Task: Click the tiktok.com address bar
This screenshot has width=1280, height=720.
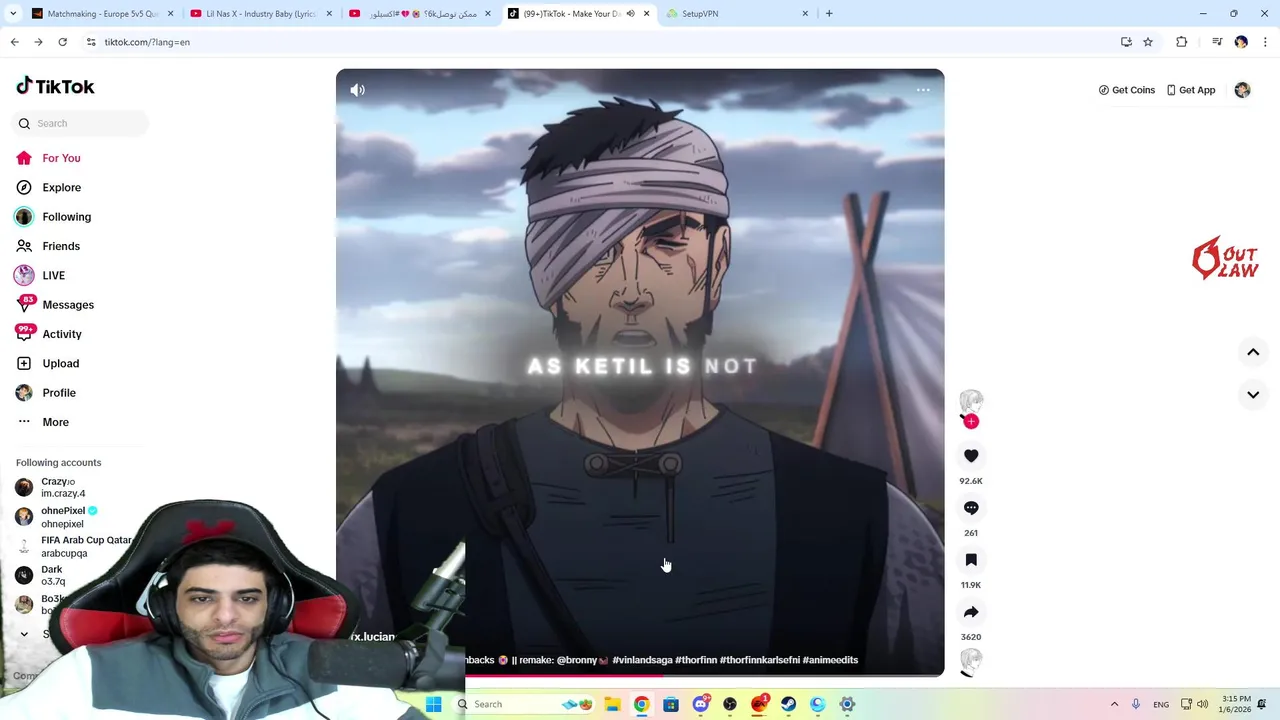Action: [600, 42]
